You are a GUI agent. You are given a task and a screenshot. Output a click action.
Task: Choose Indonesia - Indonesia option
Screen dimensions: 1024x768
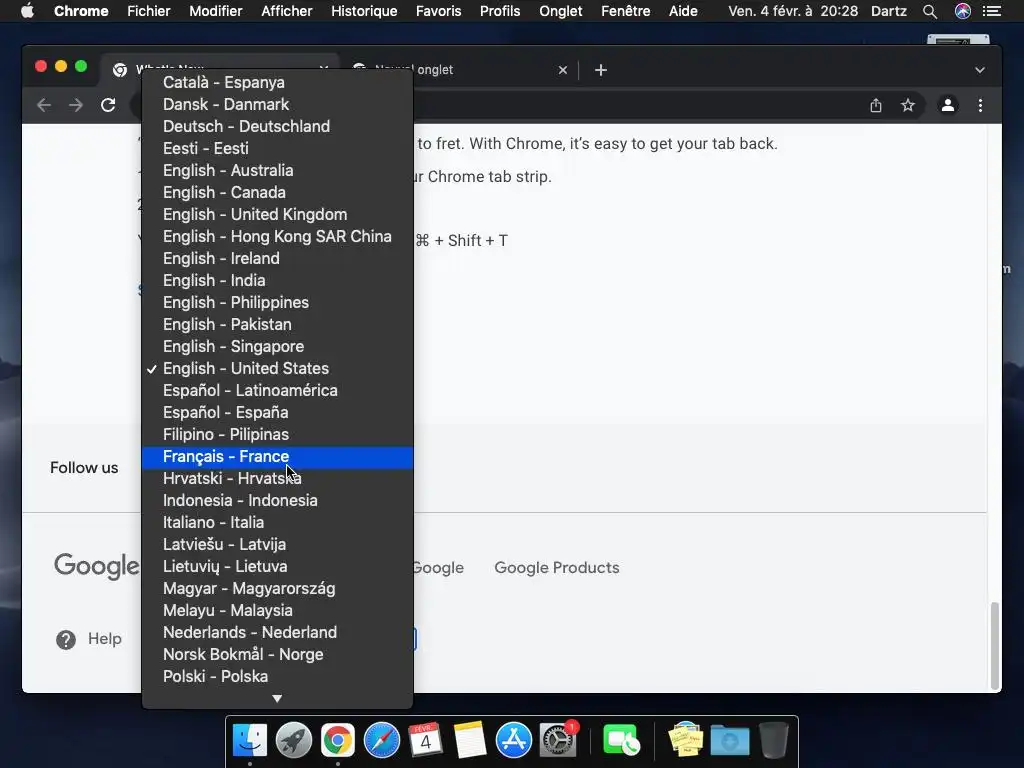click(x=277, y=500)
